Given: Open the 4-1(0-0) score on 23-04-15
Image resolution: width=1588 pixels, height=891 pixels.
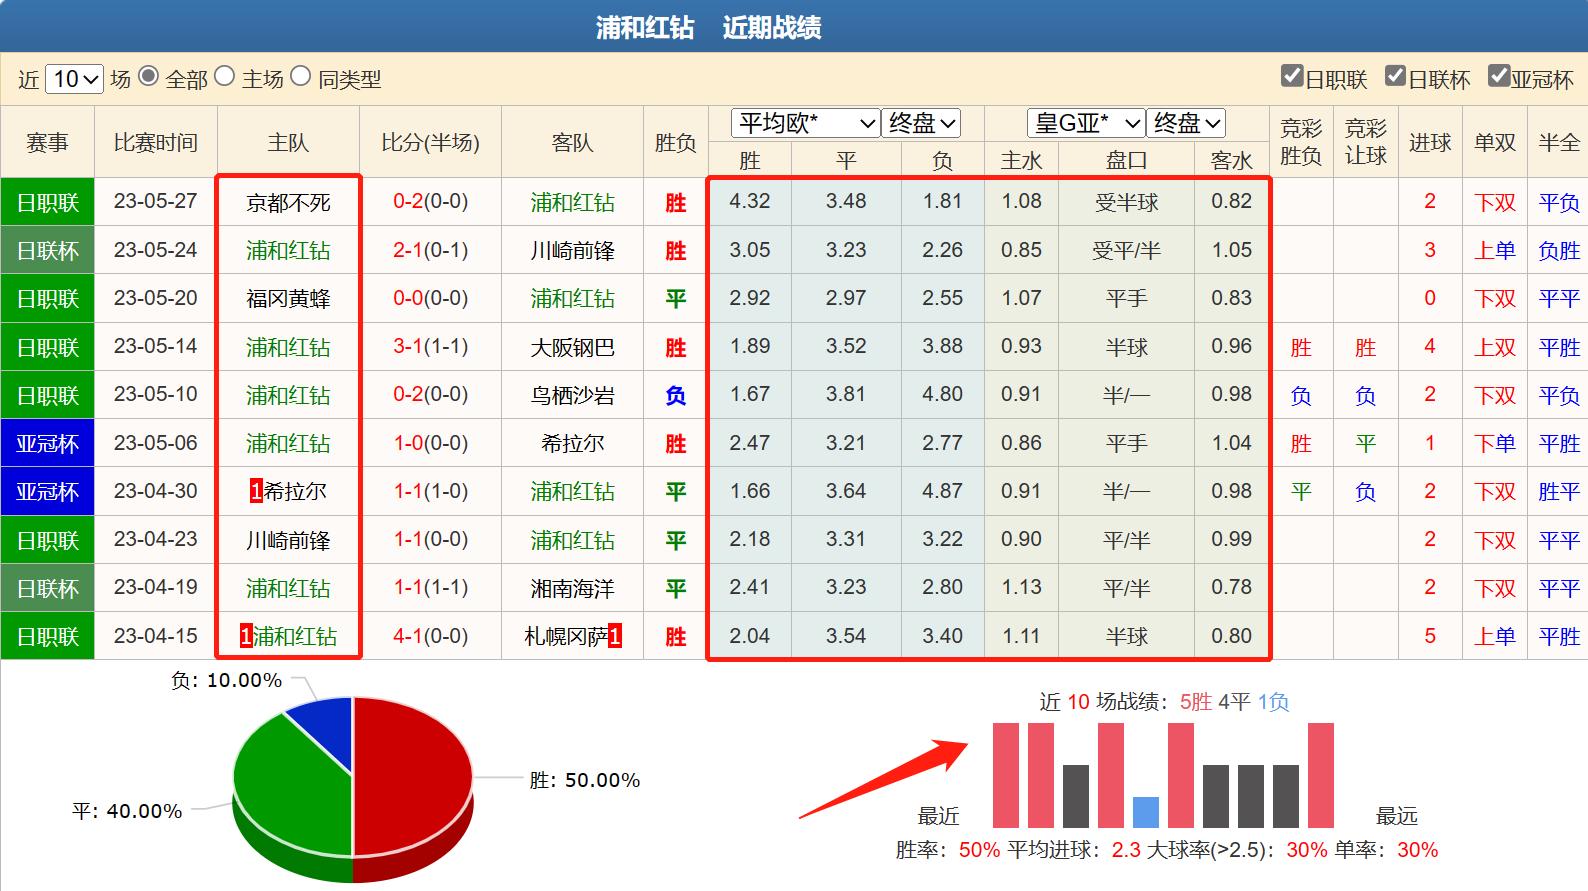Looking at the screenshot, I should [x=430, y=636].
